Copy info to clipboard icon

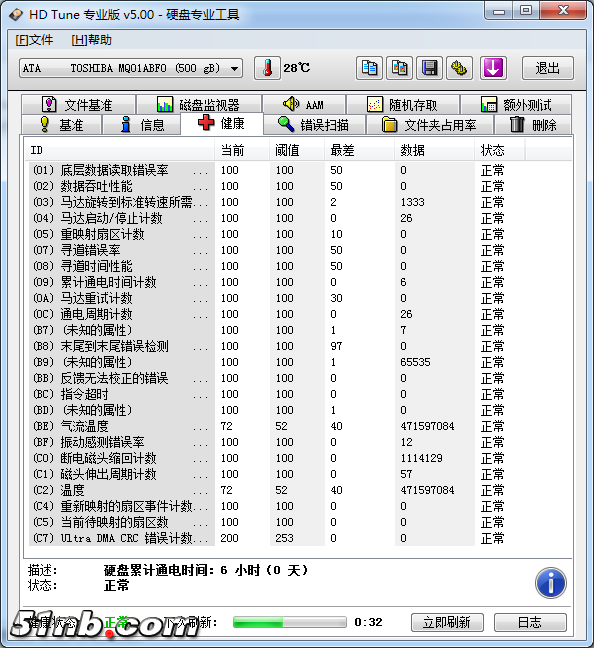coord(369,68)
